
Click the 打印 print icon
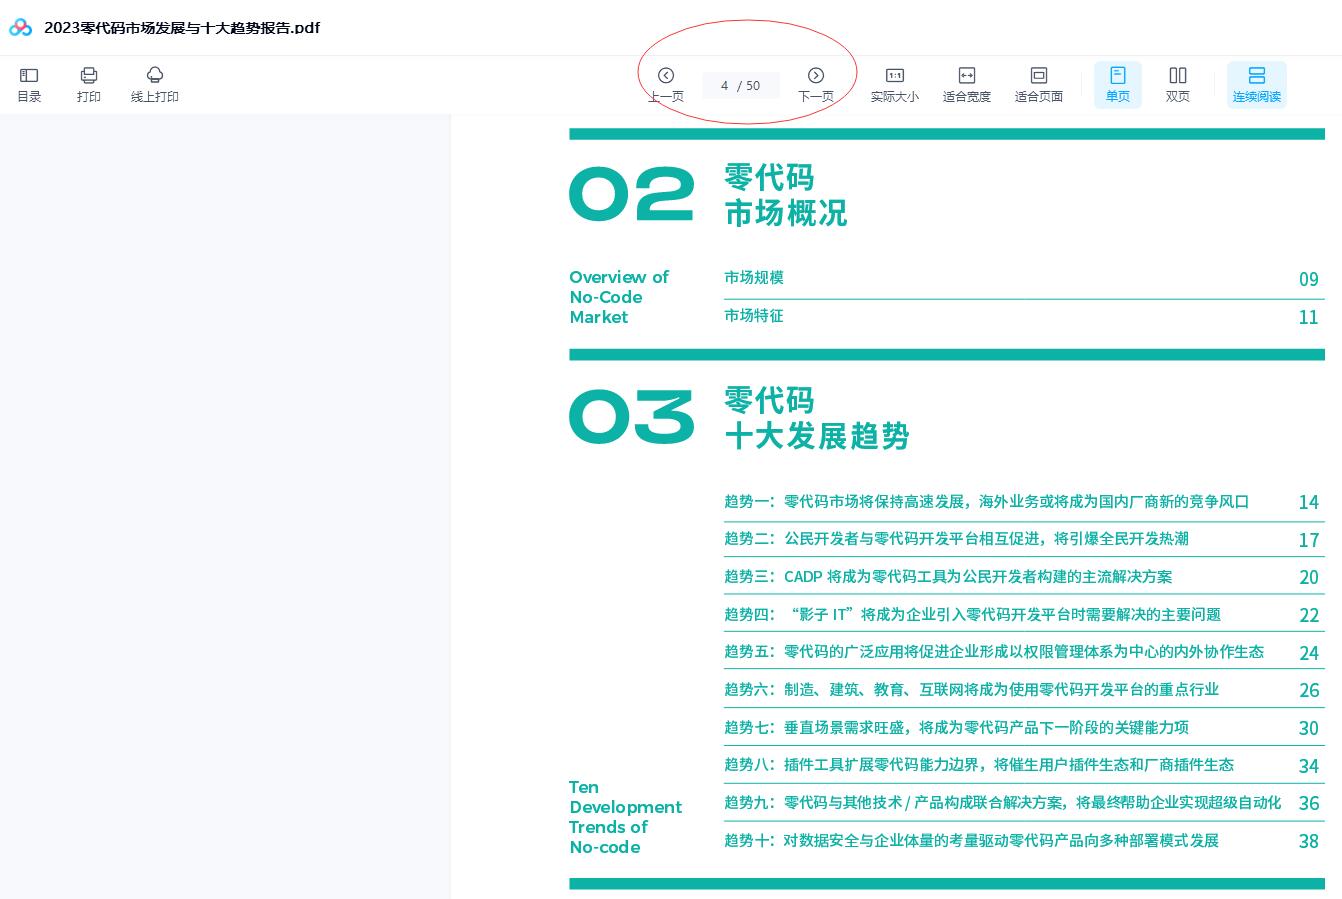pos(89,84)
